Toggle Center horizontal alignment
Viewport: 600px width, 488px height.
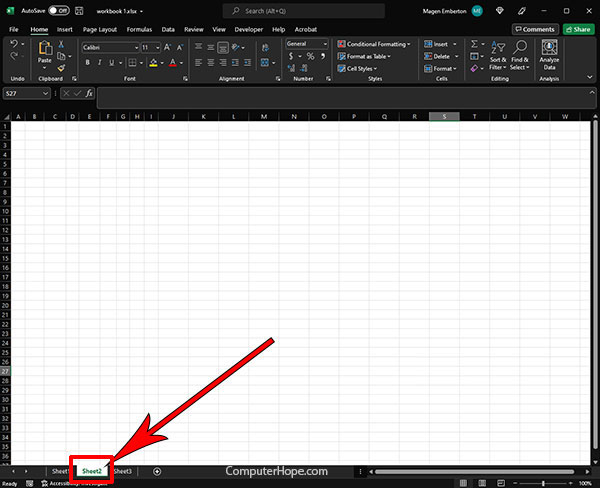pos(211,62)
